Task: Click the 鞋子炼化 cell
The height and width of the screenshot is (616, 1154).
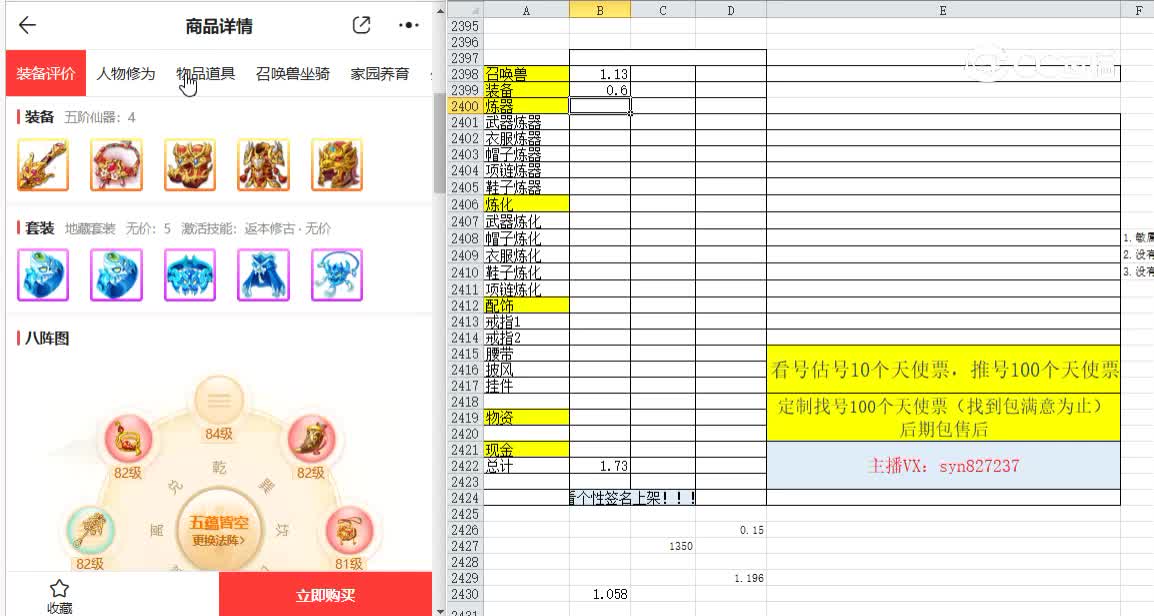Action: coord(526,272)
